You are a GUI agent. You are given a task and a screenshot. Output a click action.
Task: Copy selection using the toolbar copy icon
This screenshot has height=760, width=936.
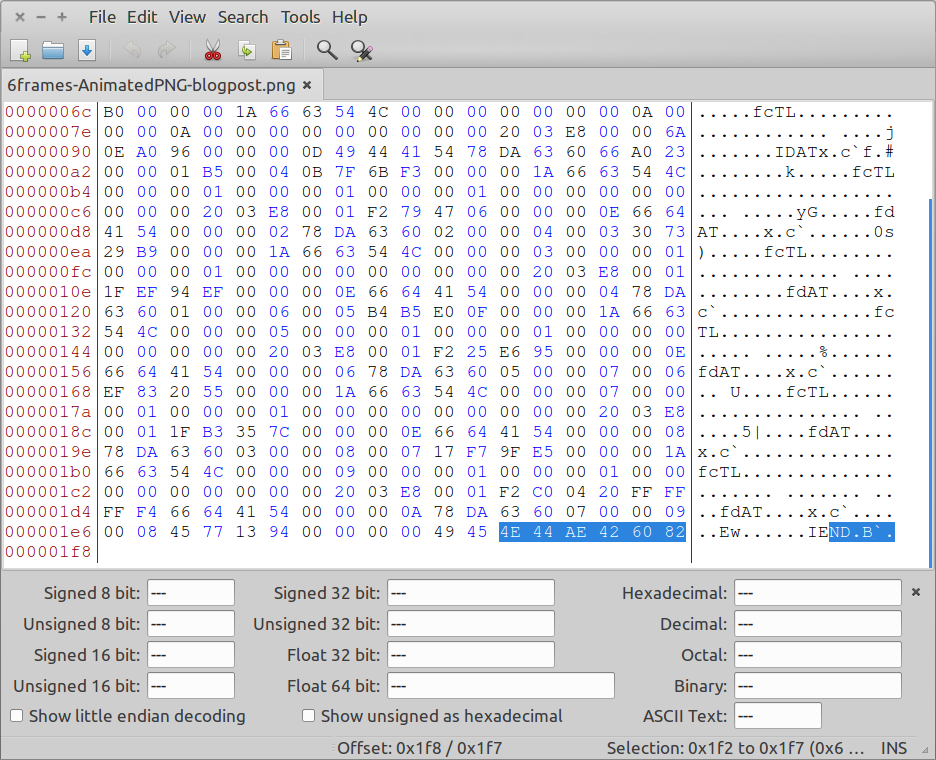246,50
